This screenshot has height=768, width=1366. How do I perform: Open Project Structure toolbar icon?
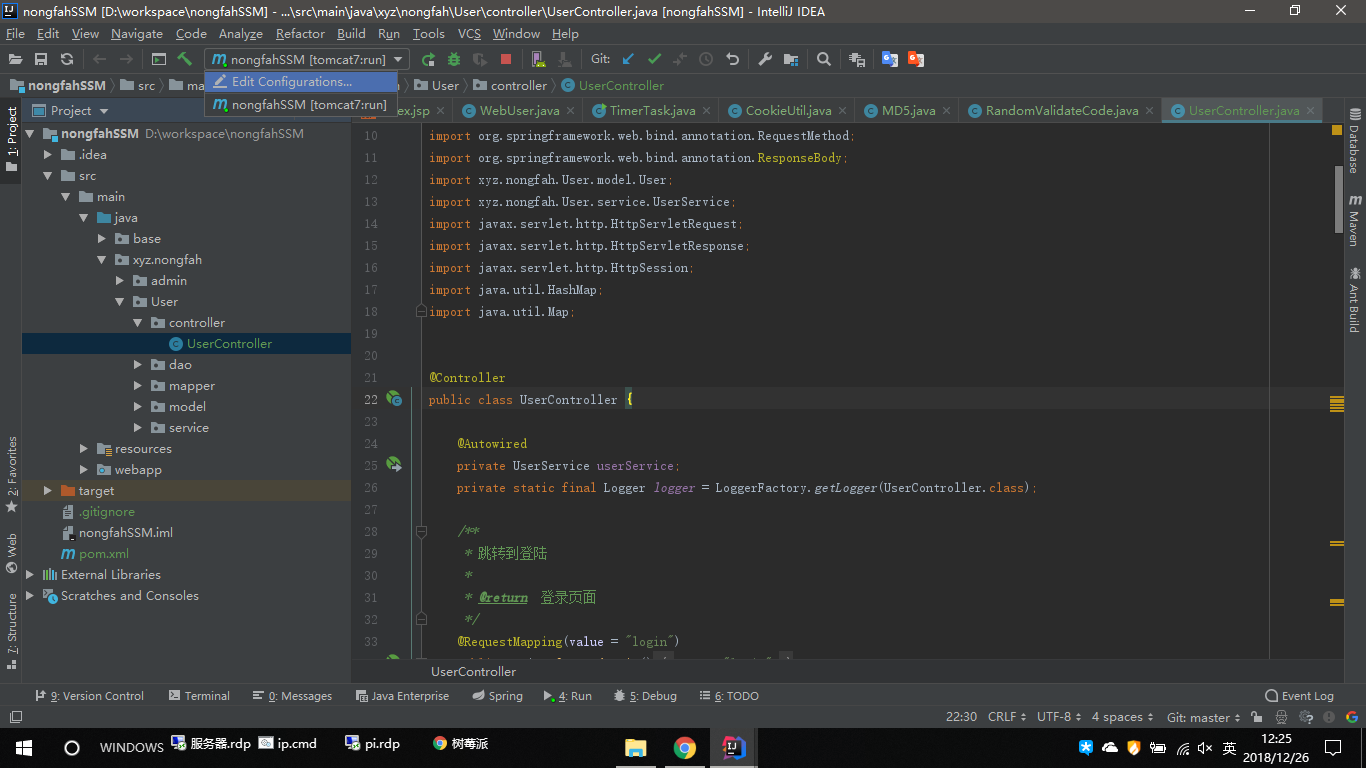[x=791, y=59]
